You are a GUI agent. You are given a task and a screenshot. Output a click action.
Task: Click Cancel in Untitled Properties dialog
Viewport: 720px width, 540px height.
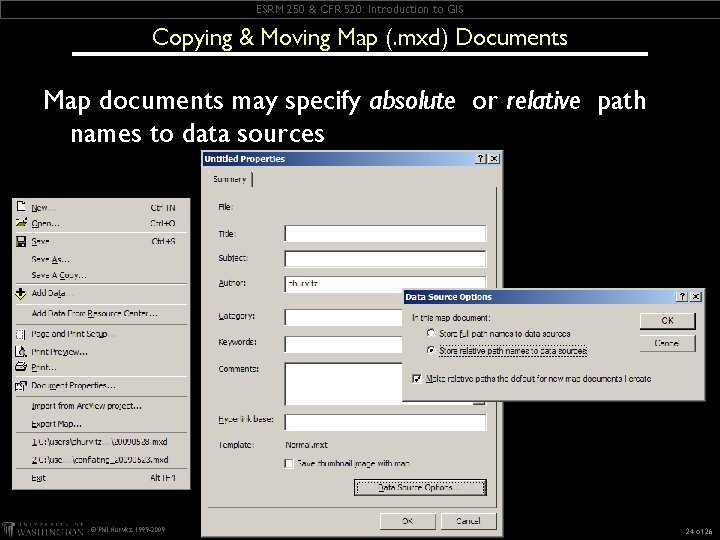coord(469,521)
